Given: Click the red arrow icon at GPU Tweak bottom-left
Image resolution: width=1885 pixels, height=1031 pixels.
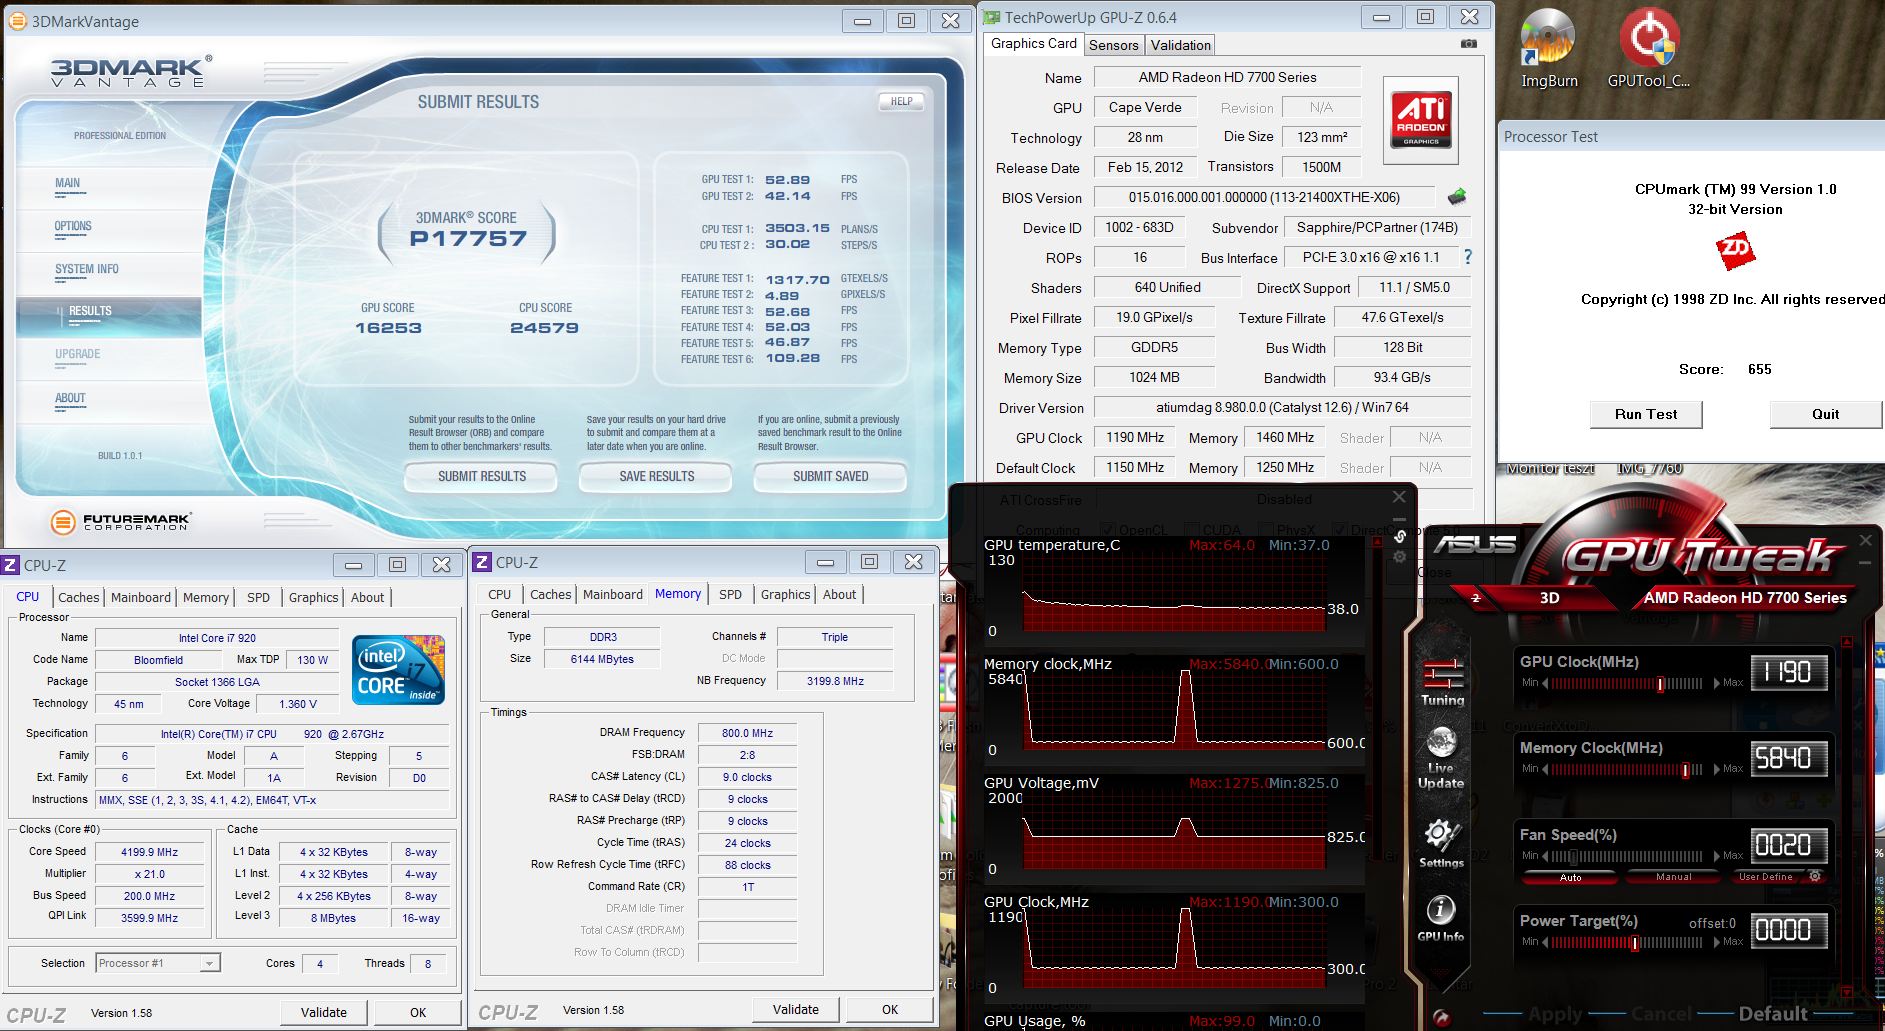Looking at the screenshot, I should tap(1441, 1018).
